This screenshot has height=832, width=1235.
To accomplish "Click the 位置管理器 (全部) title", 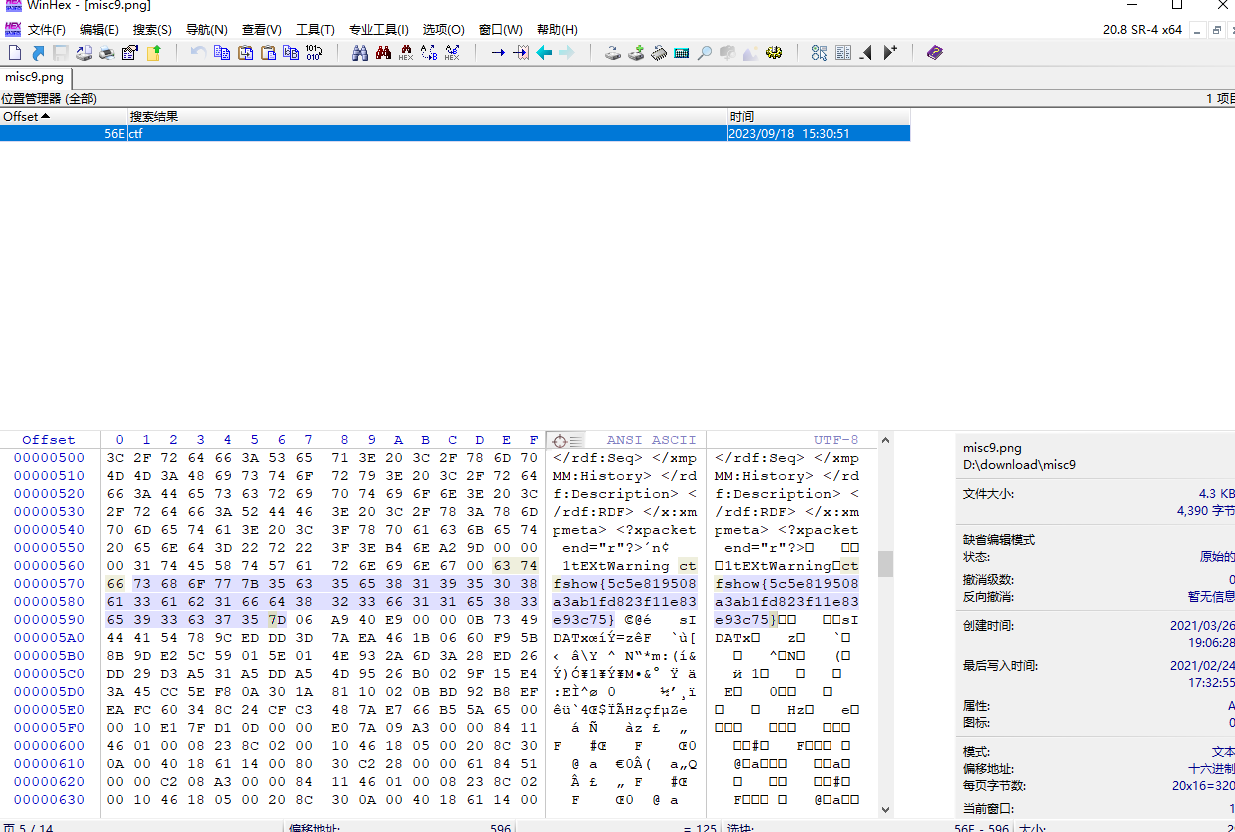I will point(49,99).
